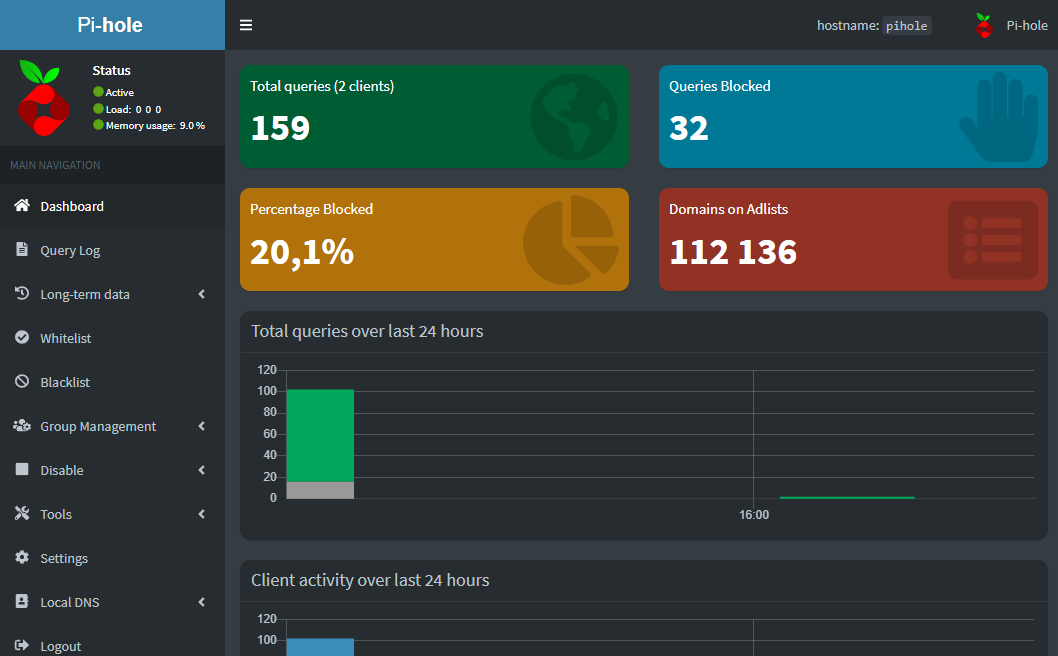
Task: Click the gray blocked segment of queries bar
Action: 320,490
